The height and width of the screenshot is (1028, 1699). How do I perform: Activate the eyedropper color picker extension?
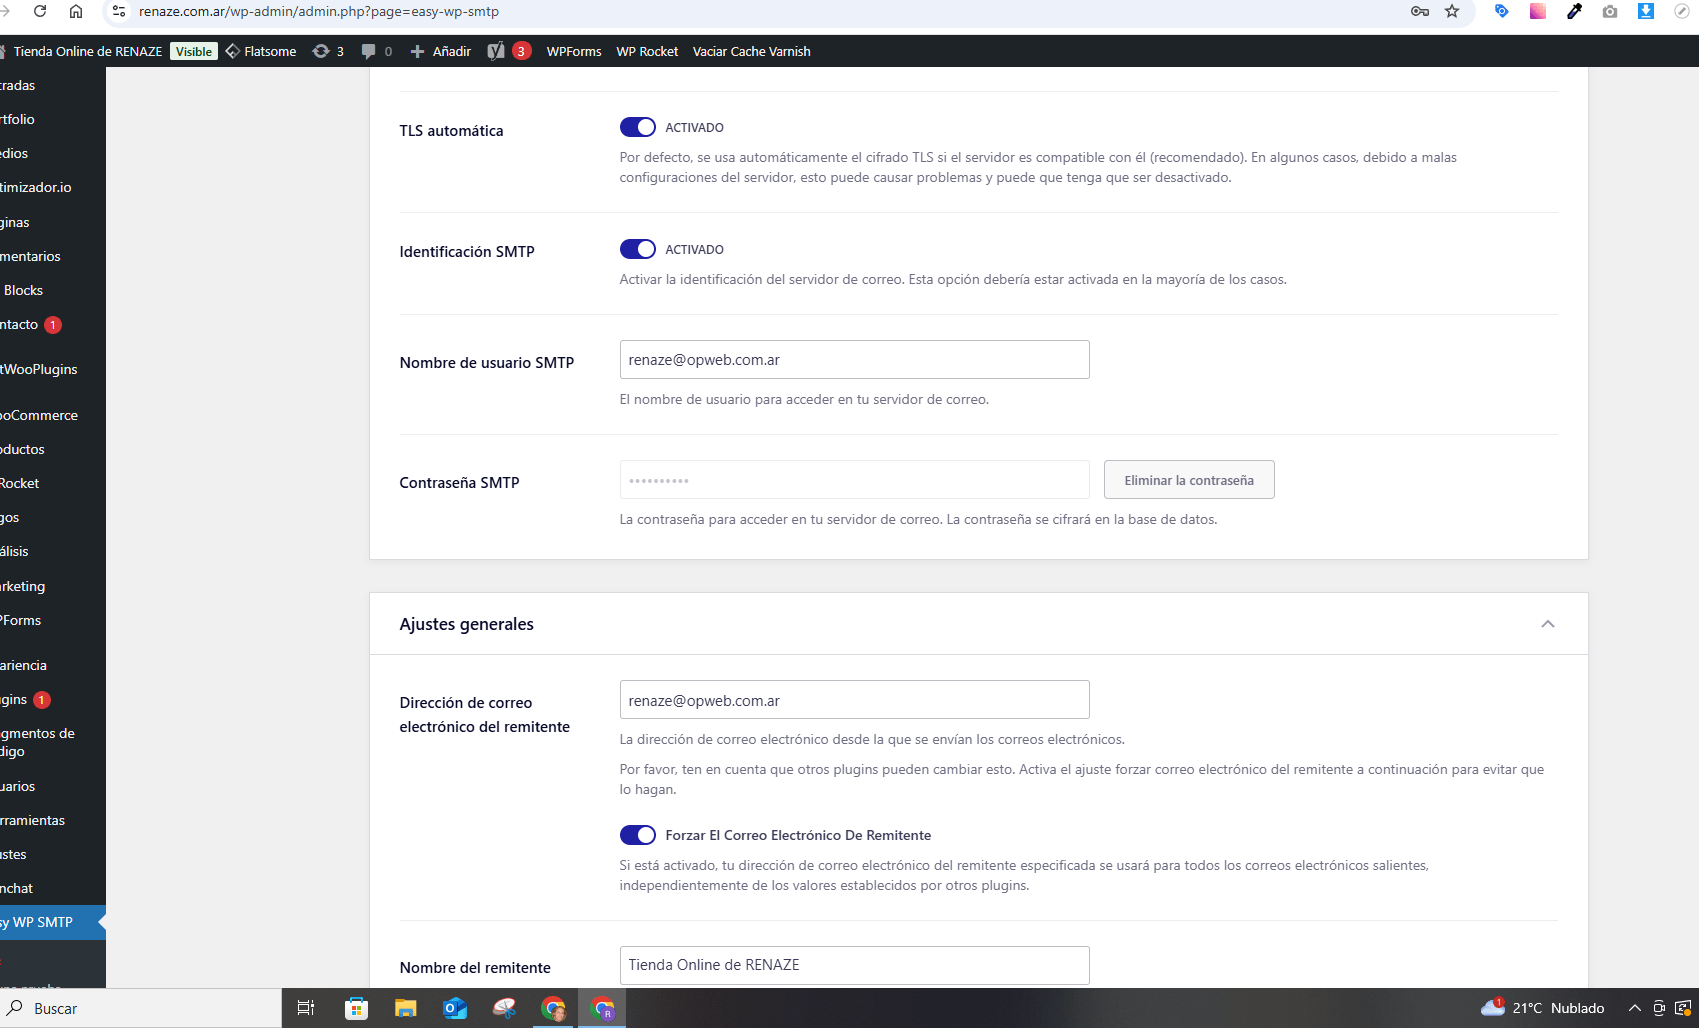[1574, 11]
